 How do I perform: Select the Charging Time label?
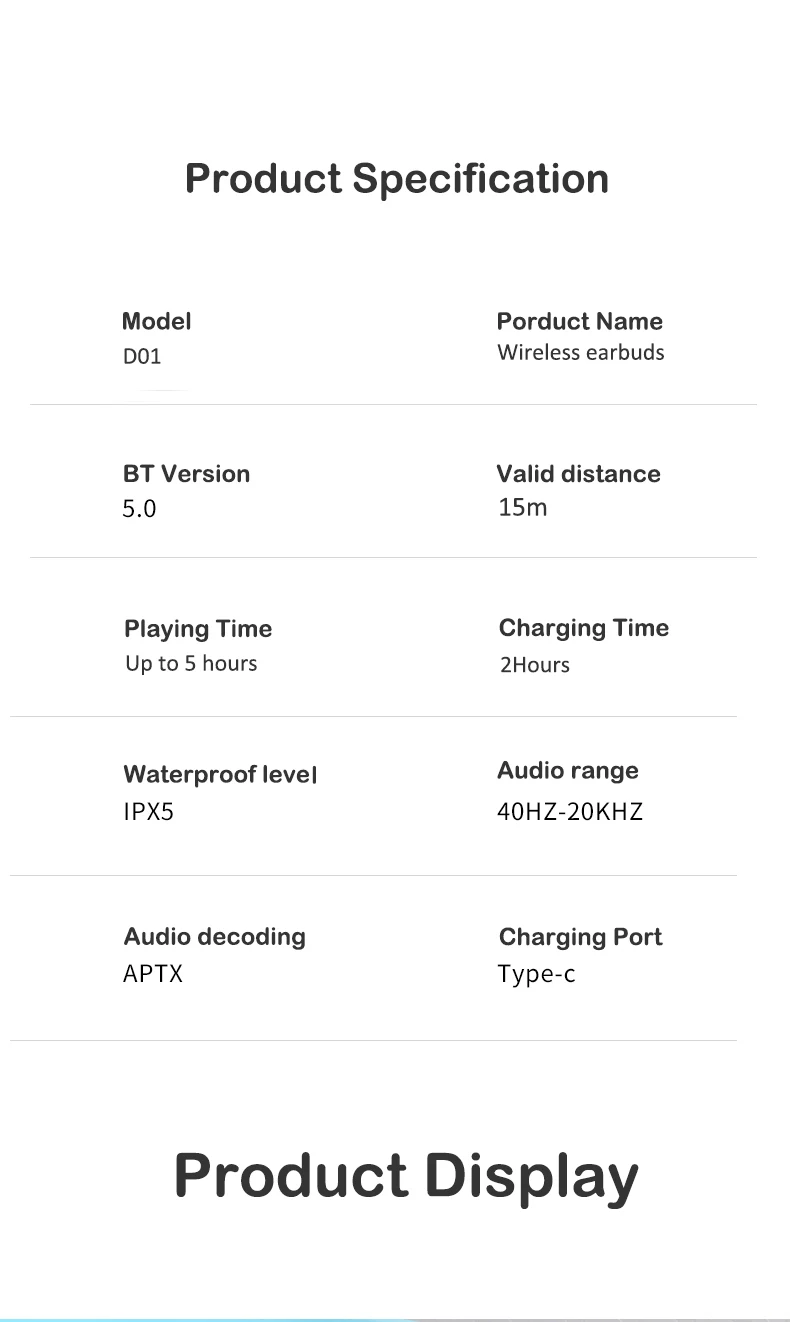tap(584, 628)
